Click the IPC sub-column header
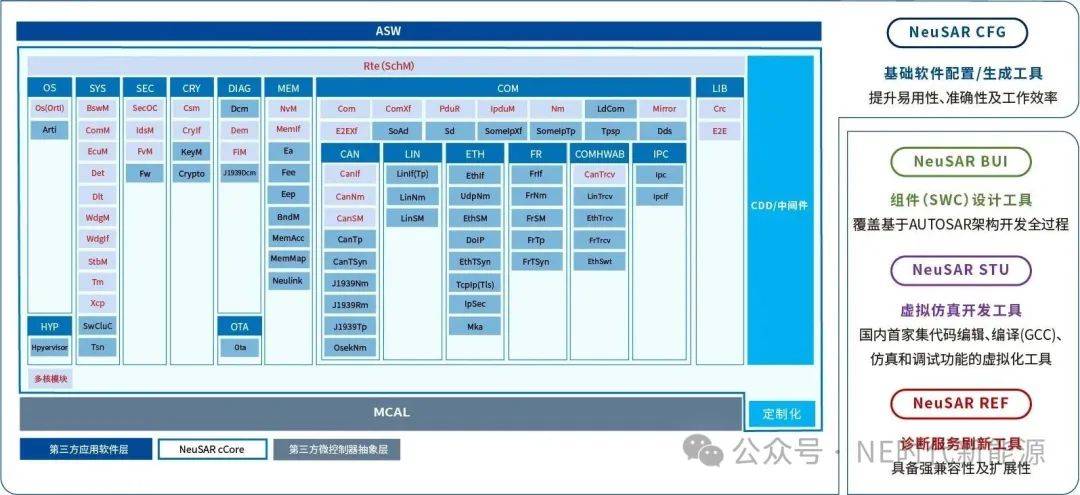The height and width of the screenshot is (495, 1080). (661, 154)
